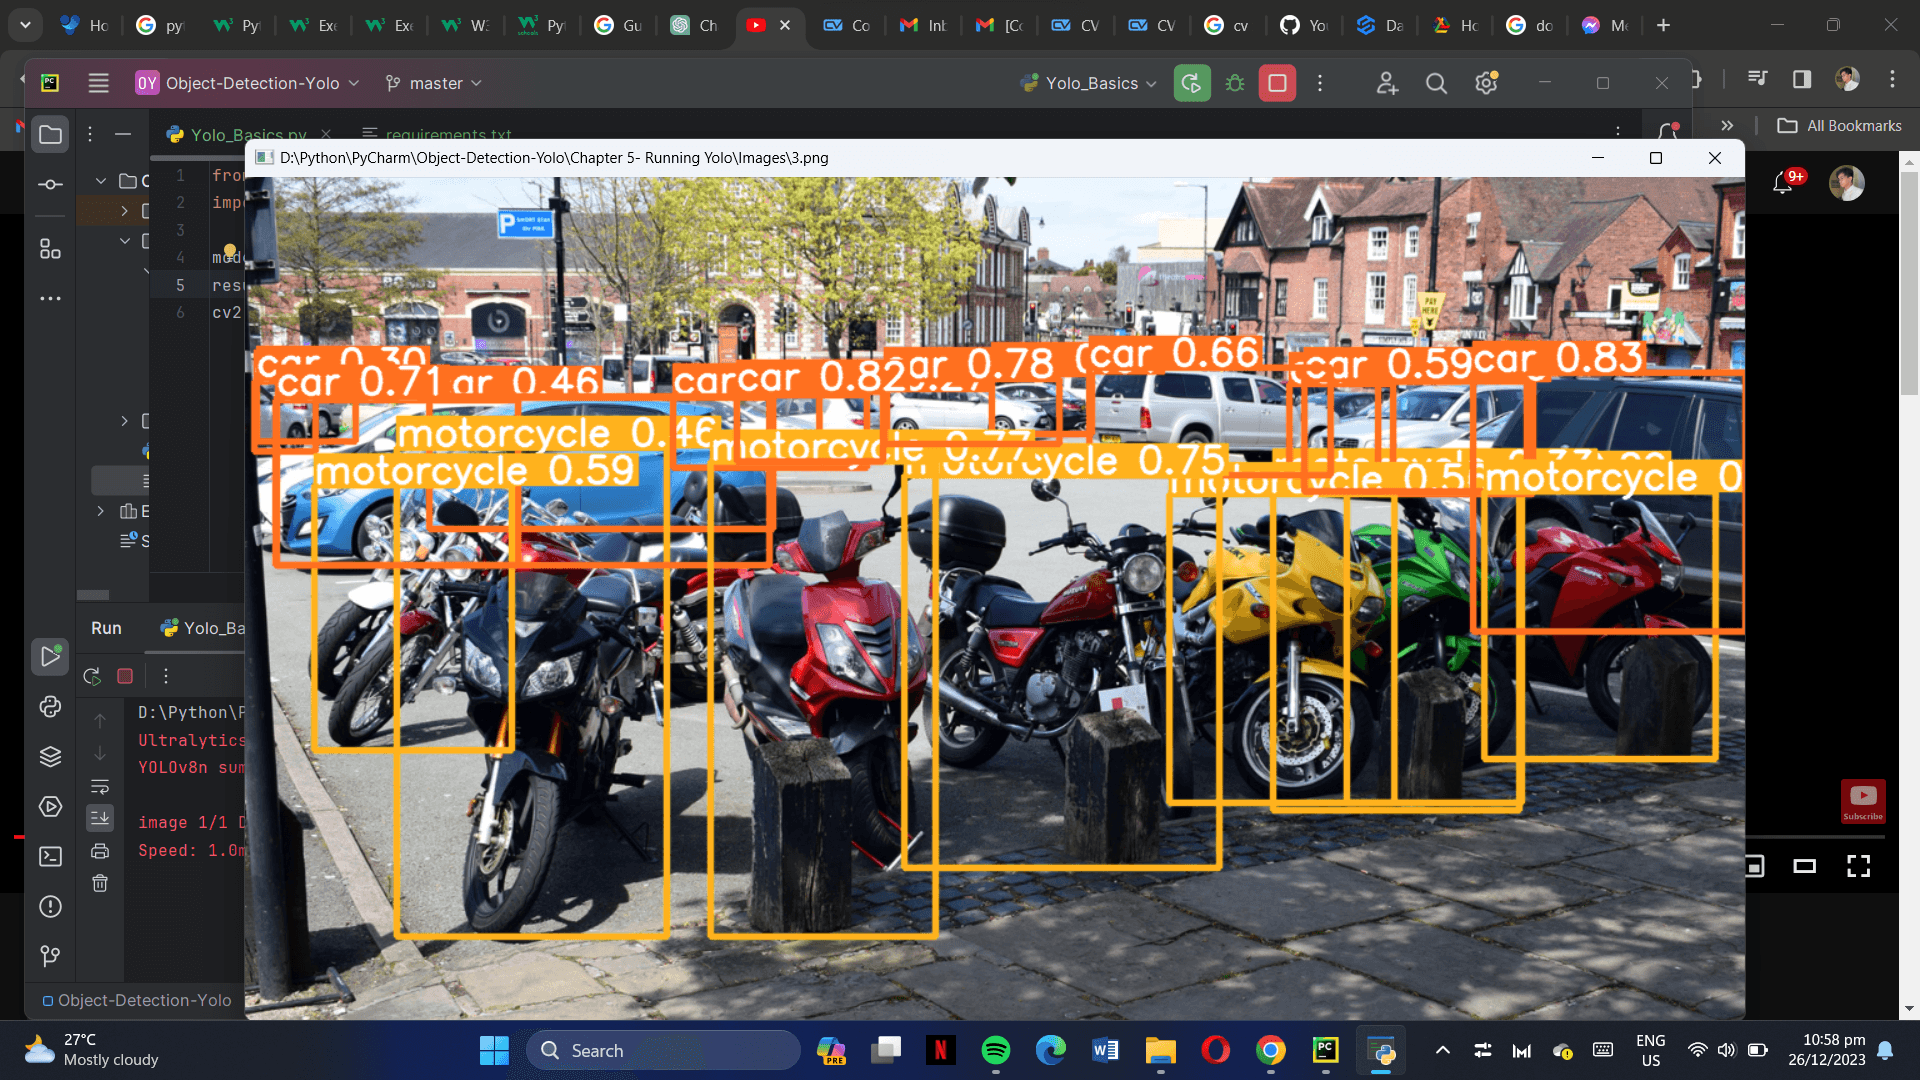1920x1080 pixels.
Task: Show more tool windows via the ellipsis icon
Action: tap(50, 298)
